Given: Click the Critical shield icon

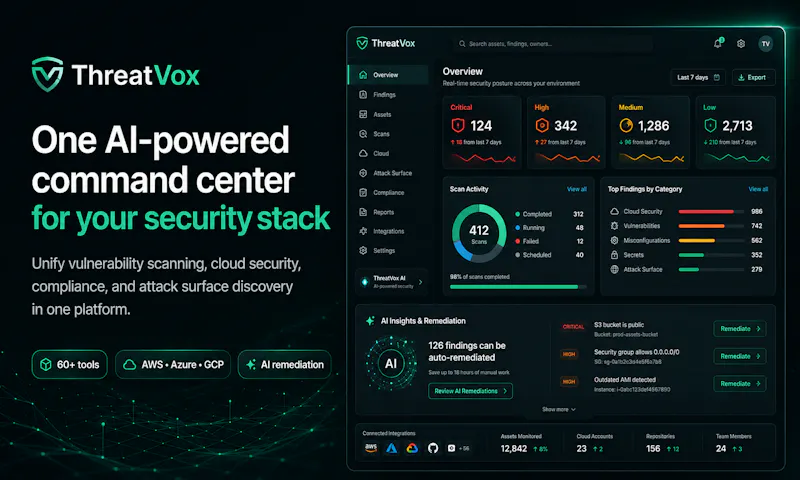Looking at the screenshot, I should coord(458,125).
